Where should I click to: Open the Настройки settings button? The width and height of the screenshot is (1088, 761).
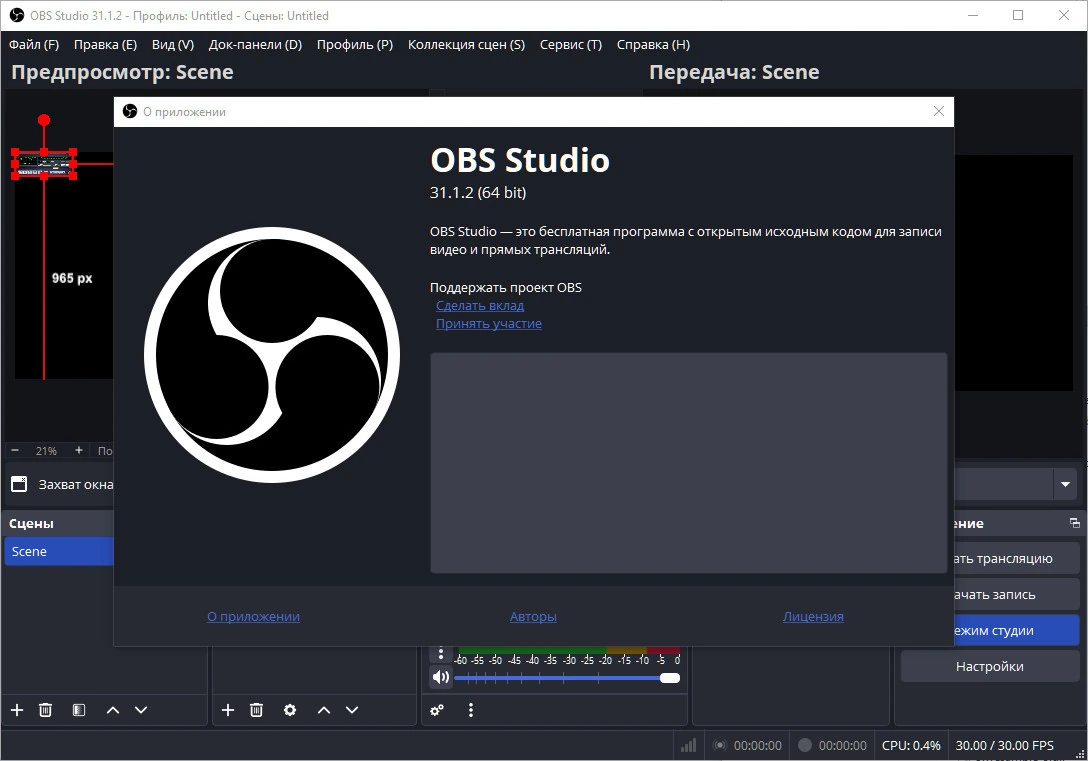[x=989, y=667]
